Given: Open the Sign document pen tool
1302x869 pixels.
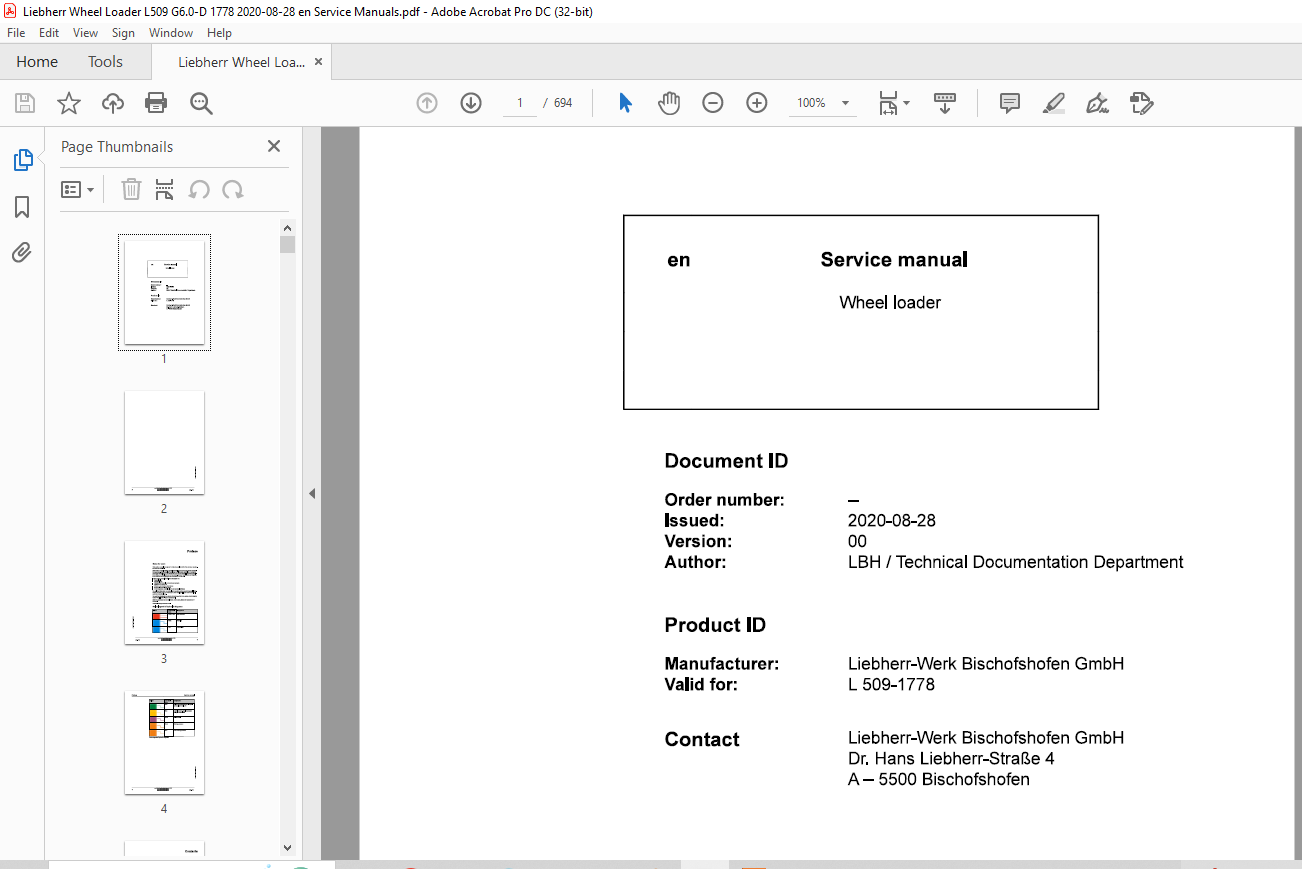Looking at the screenshot, I should (x=1098, y=103).
